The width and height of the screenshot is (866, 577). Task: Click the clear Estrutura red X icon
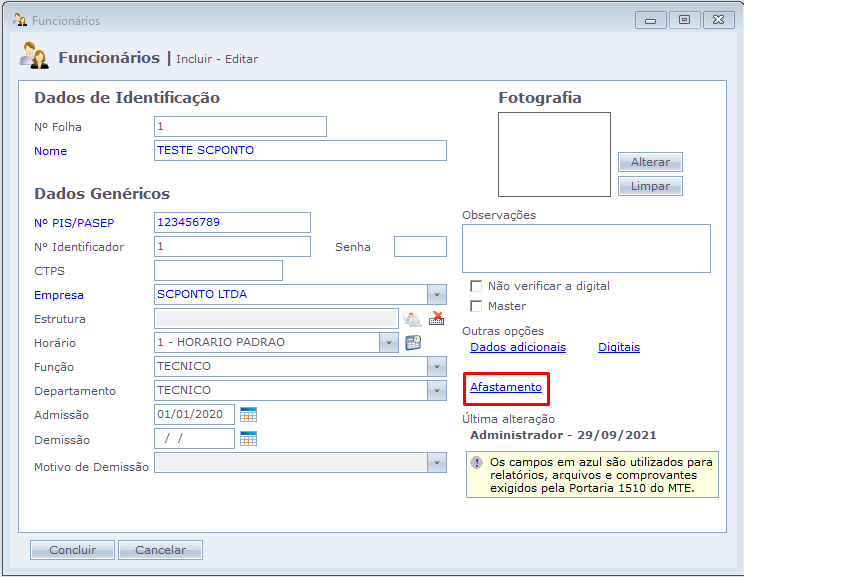click(437, 319)
